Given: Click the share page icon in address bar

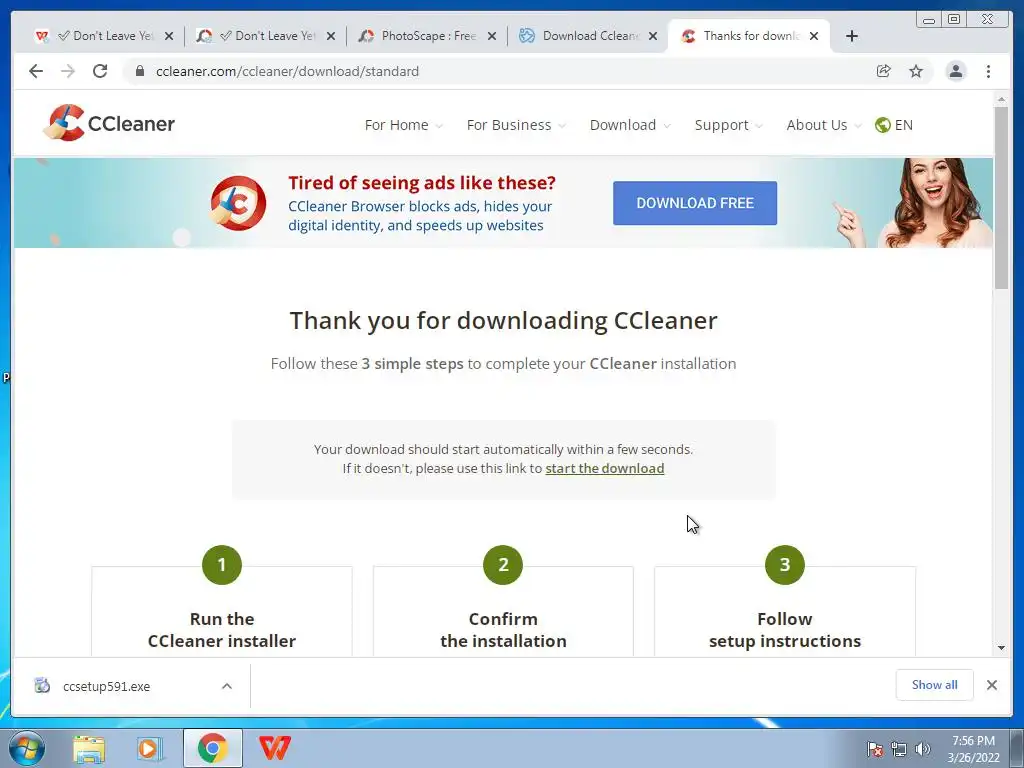Looking at the screenshot, I should click(884, 71).
